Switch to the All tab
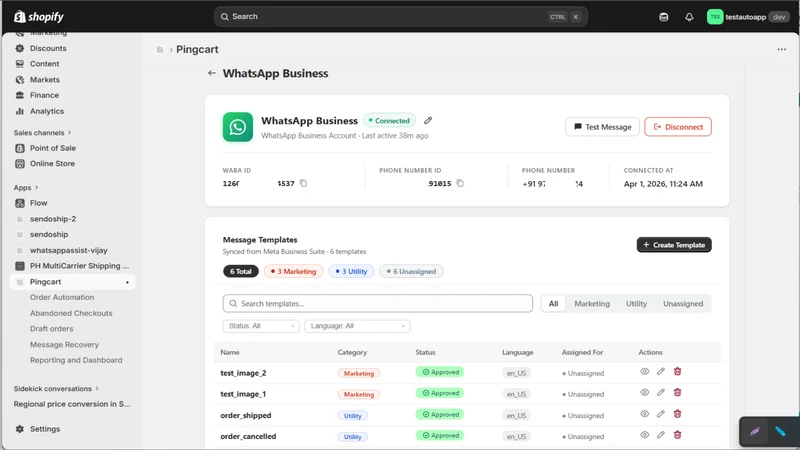The image size is (800, 450). (553, 304)
